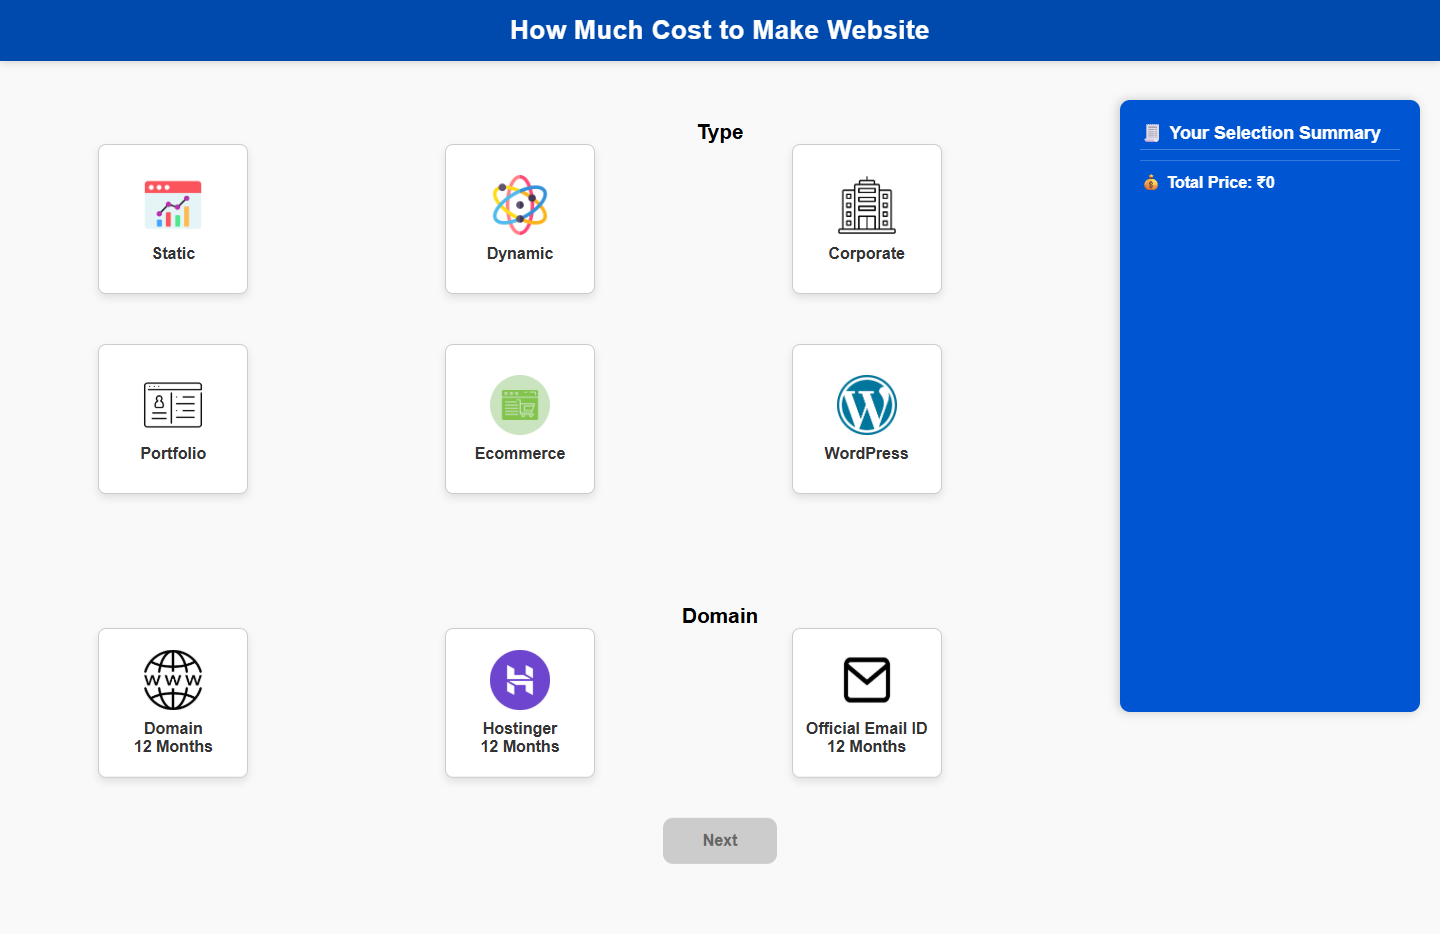The height and width of the screenshot is (934, 1440).
Task: Select the Domain 12 Months card
Action: click(x=173, y=702)
